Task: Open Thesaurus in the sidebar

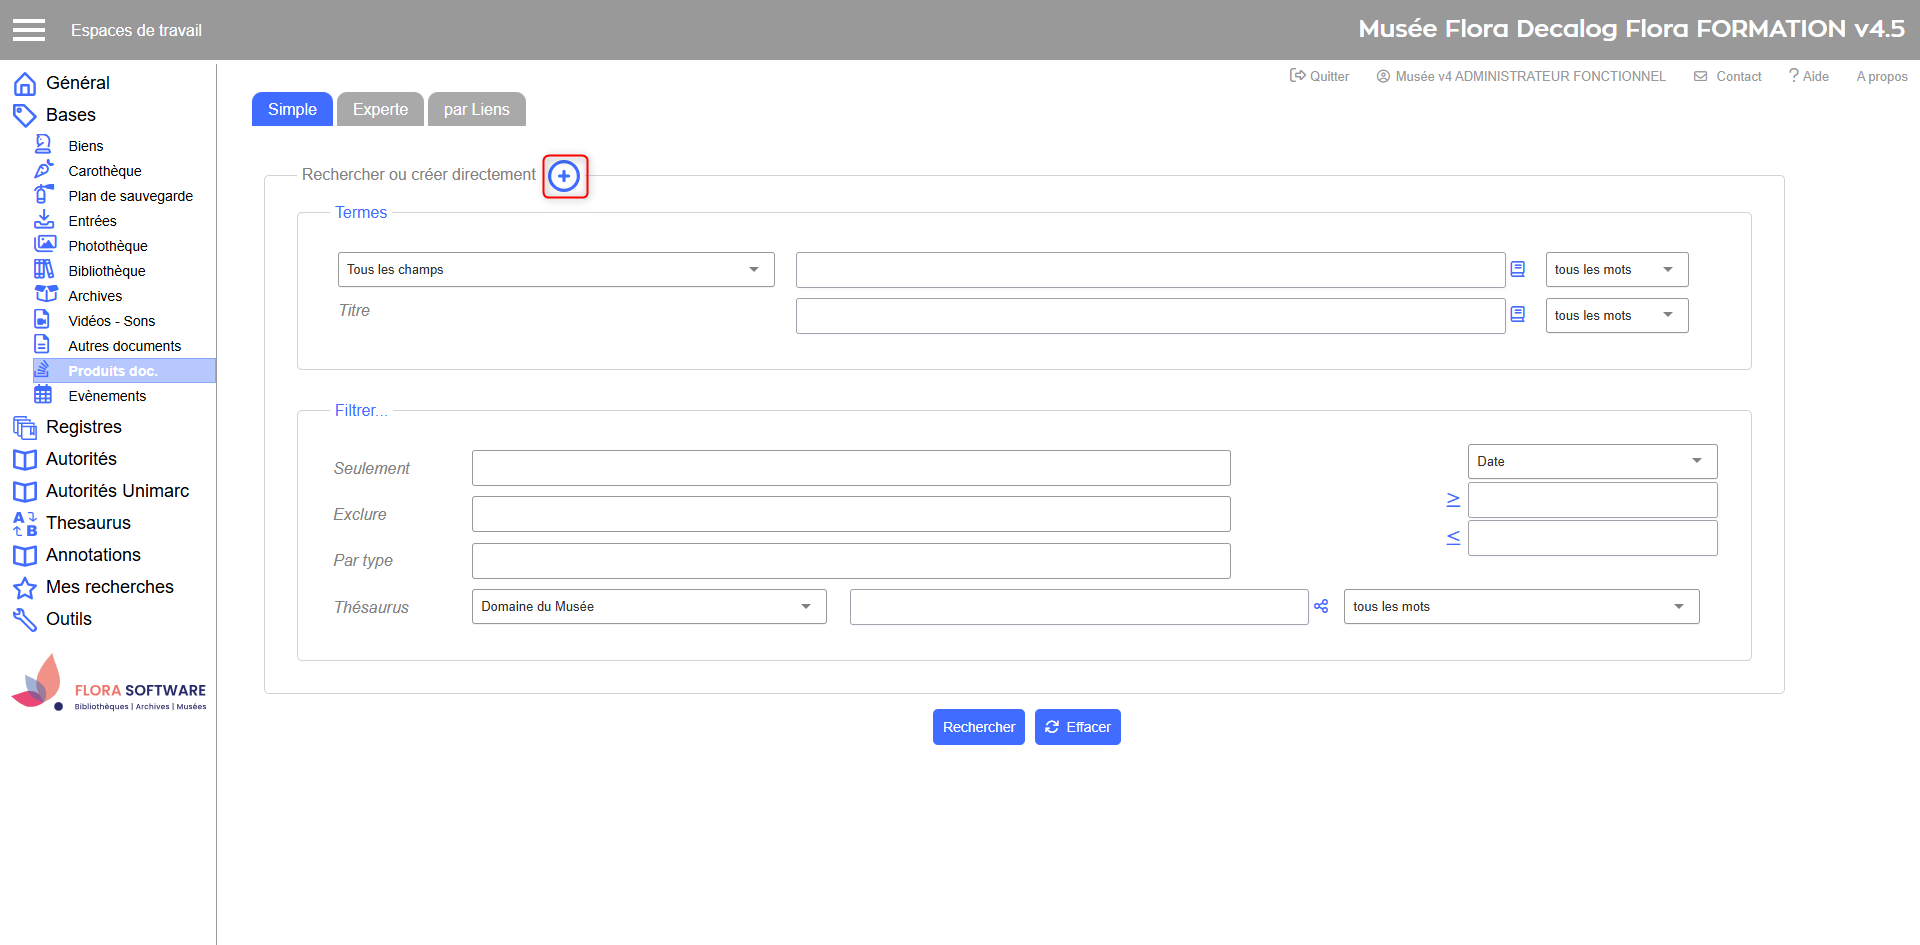Action: tap(88, 523)
